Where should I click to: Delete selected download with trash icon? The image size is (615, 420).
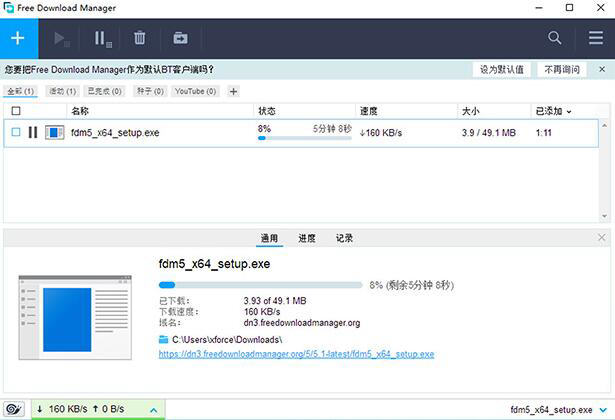tap(140, 38)
